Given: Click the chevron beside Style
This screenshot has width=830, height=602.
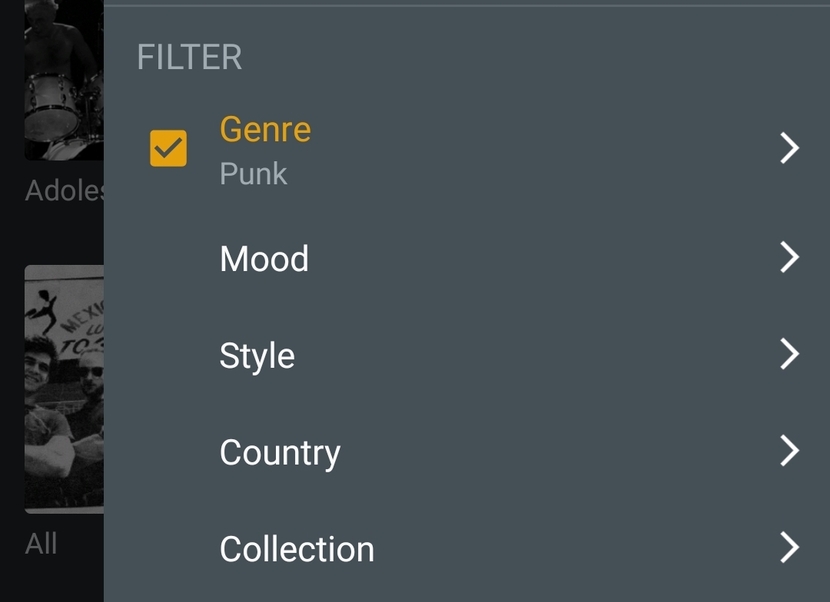Looking at the screenshot, I should pos(789,354).
